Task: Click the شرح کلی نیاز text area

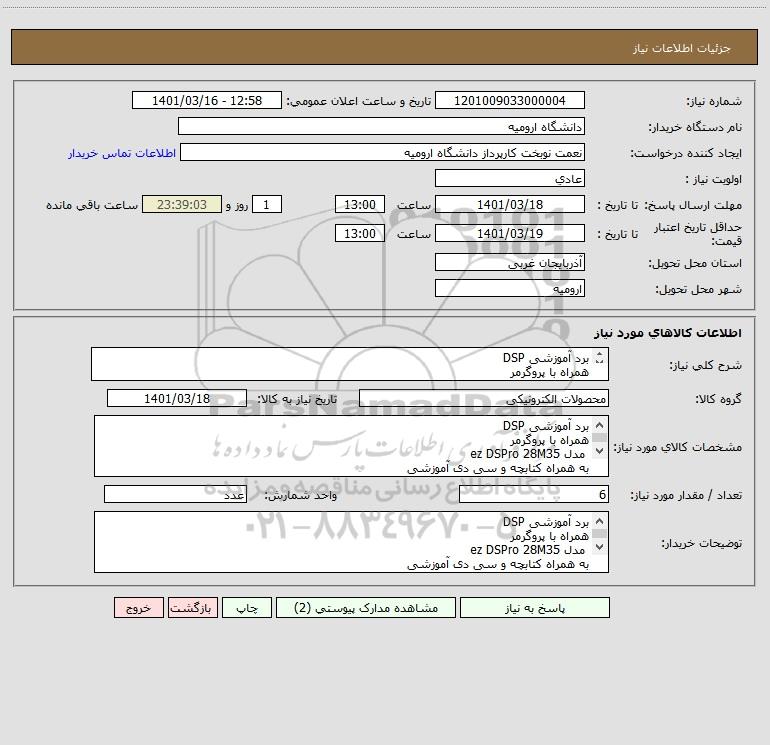Action: 350,364
